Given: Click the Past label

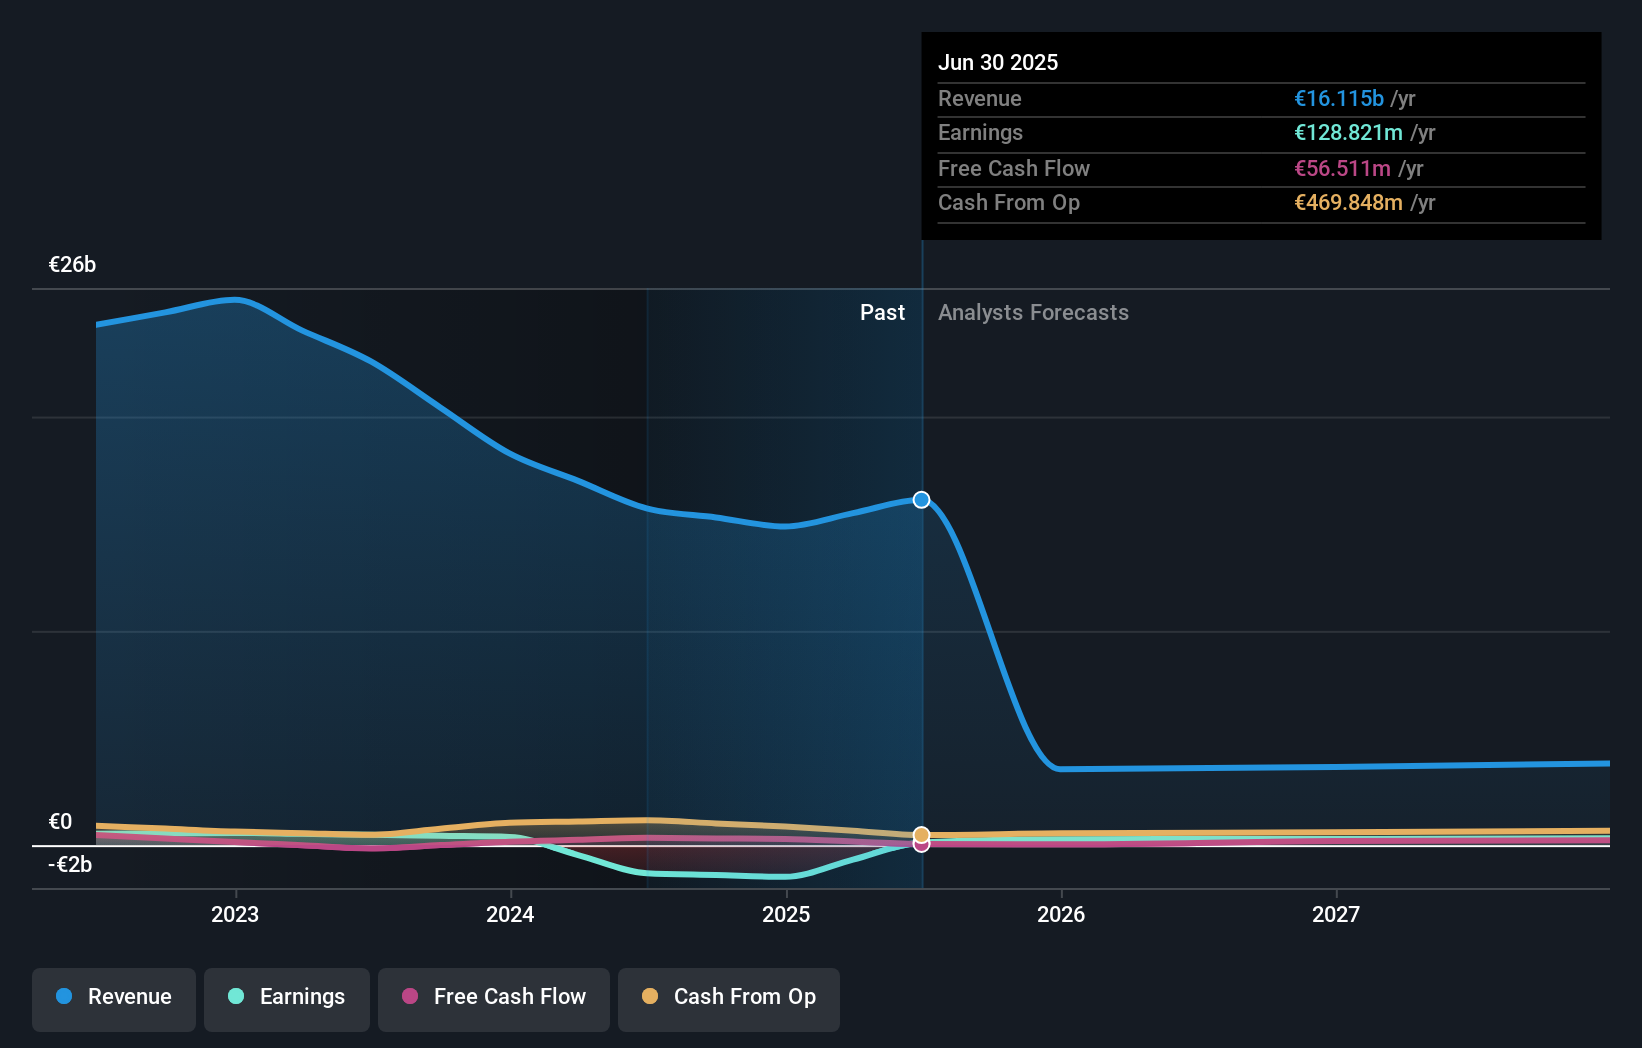Looking at the screenshot, I should 882,313.
